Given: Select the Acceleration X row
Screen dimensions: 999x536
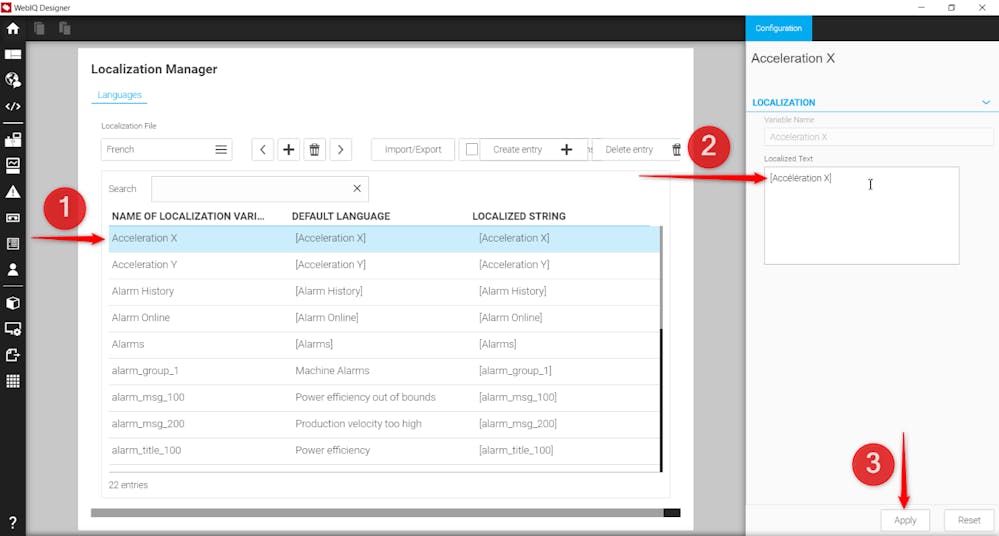Looking at the screenshot, I should 384,238.
